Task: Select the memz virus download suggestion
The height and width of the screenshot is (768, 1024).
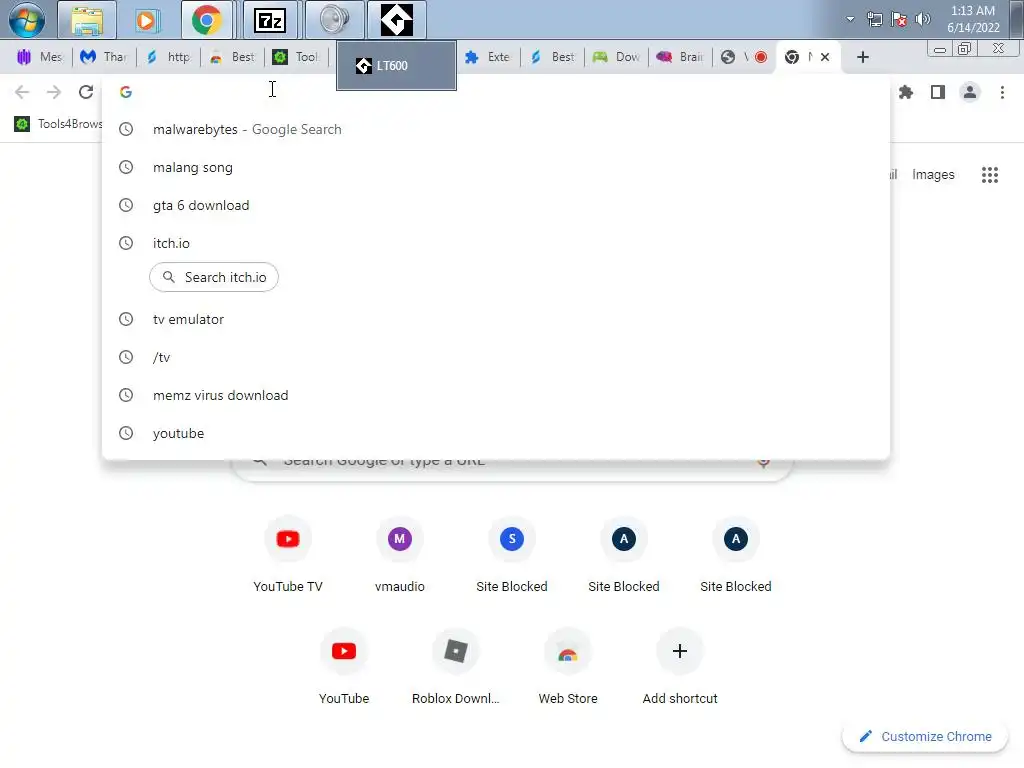Action: [x=496, y=395]
